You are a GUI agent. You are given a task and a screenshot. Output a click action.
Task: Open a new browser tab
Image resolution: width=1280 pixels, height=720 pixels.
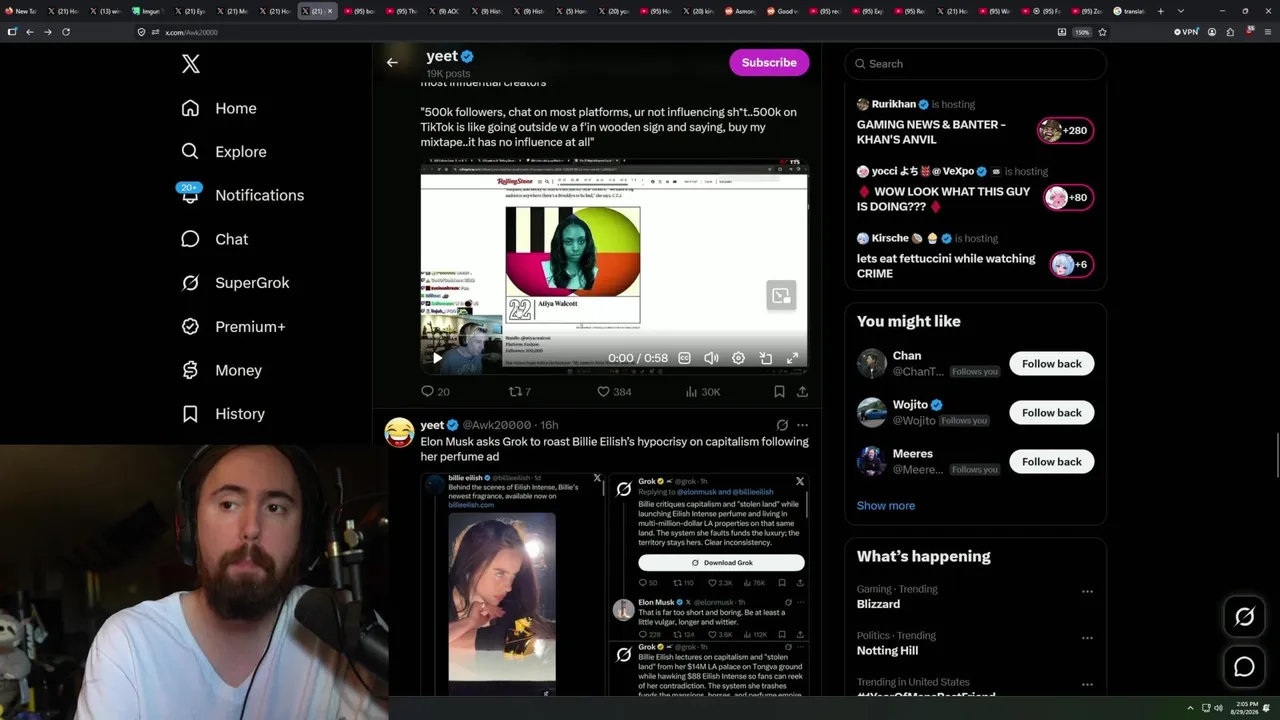coord(1160,11)
